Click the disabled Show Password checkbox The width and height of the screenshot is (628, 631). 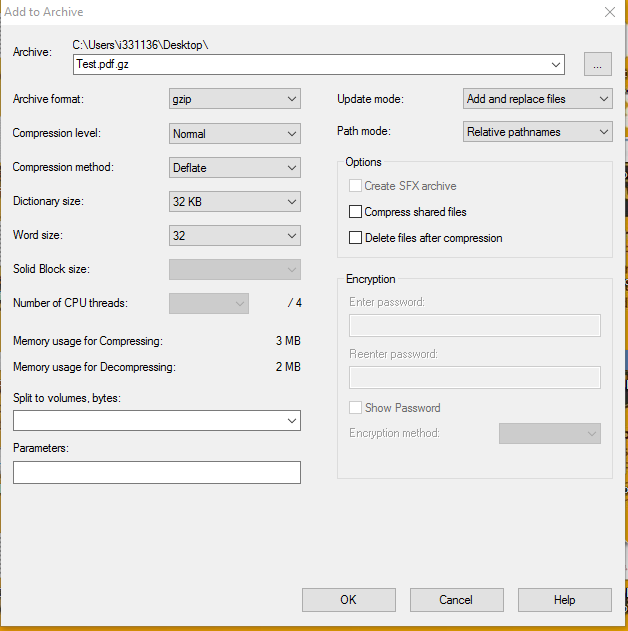click(355, 408)
